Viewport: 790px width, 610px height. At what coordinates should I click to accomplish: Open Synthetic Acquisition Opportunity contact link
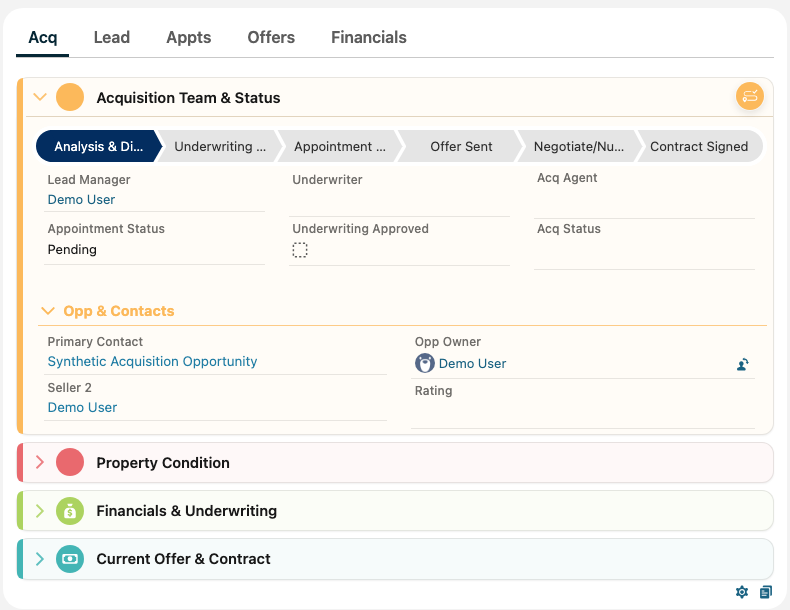(x=152, y=362)
